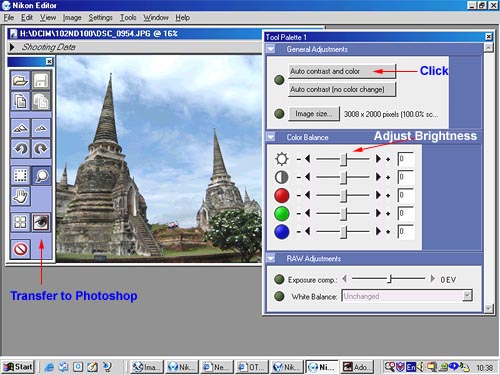Screen dimensions: 500x375
Task: Click the contrast slider handle
Action: [343, 177]
